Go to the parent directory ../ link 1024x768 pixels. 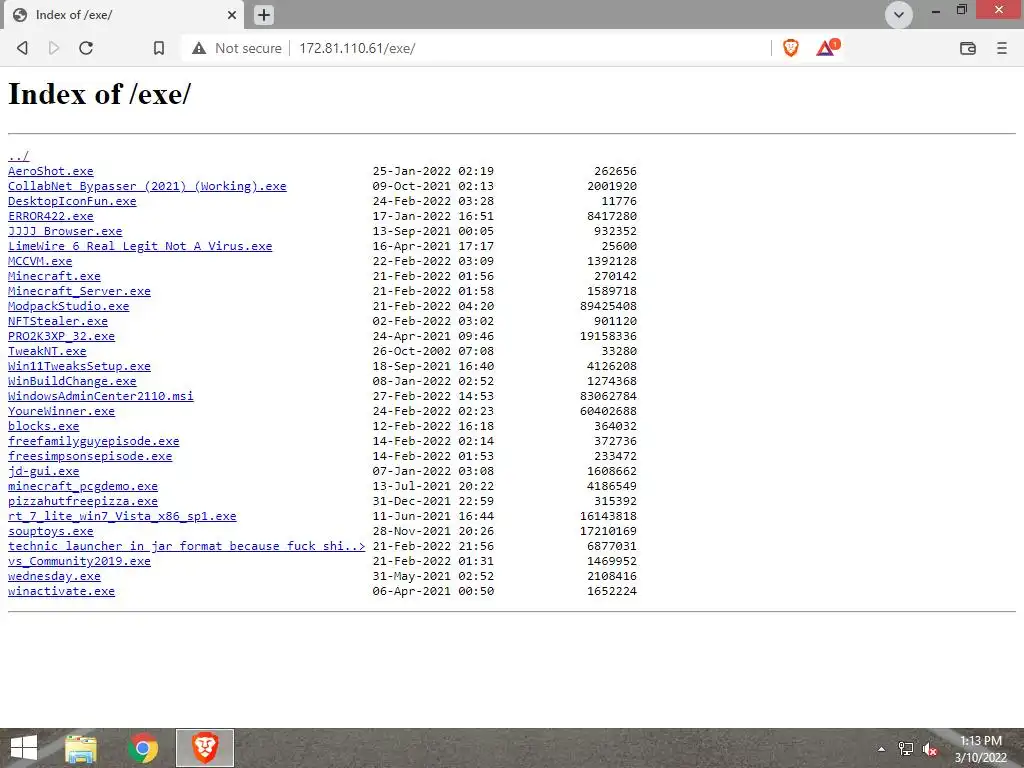(18, 156)
